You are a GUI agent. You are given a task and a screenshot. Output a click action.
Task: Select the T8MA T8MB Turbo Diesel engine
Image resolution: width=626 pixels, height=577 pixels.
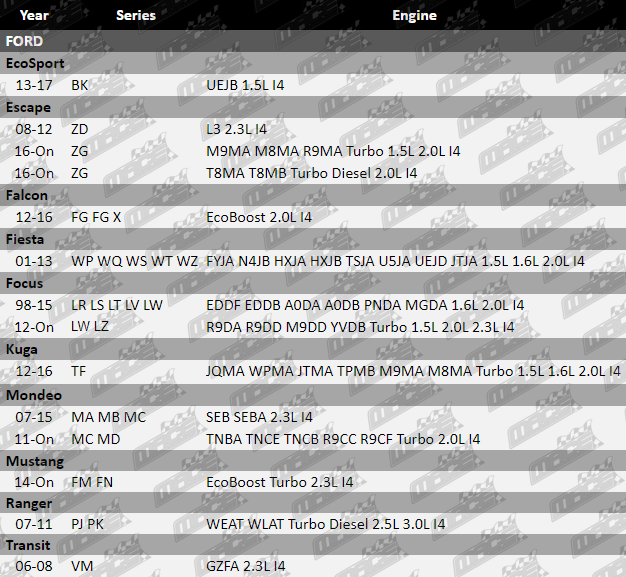tap(311, 173)
